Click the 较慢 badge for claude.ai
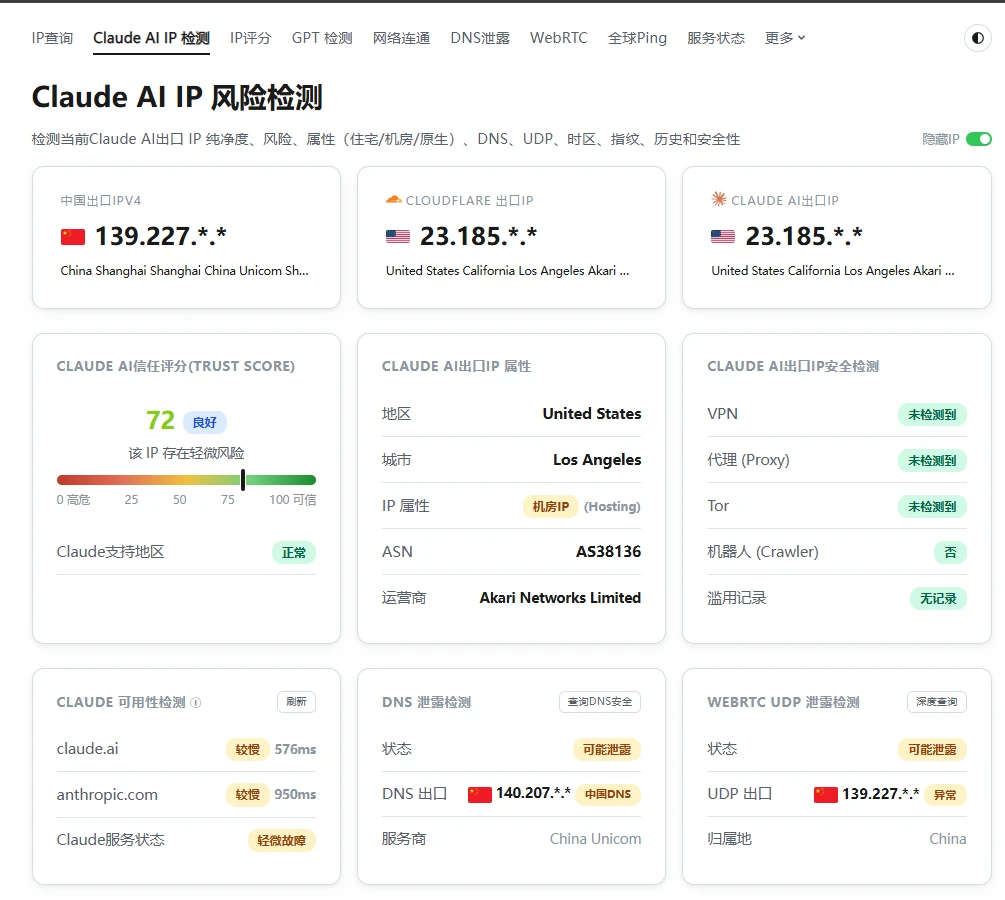Screen dimensions: 1005x900 tap(247, 749)
